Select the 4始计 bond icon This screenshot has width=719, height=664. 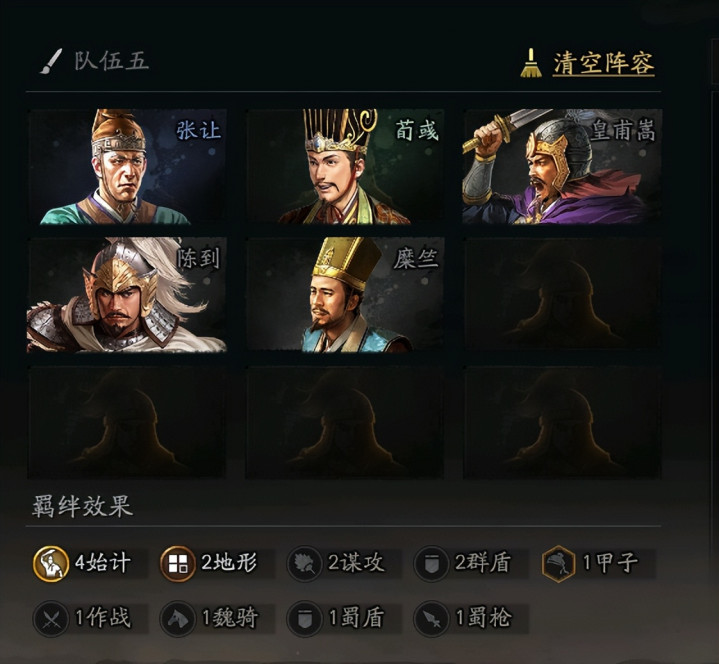click(x=51, y=564)
